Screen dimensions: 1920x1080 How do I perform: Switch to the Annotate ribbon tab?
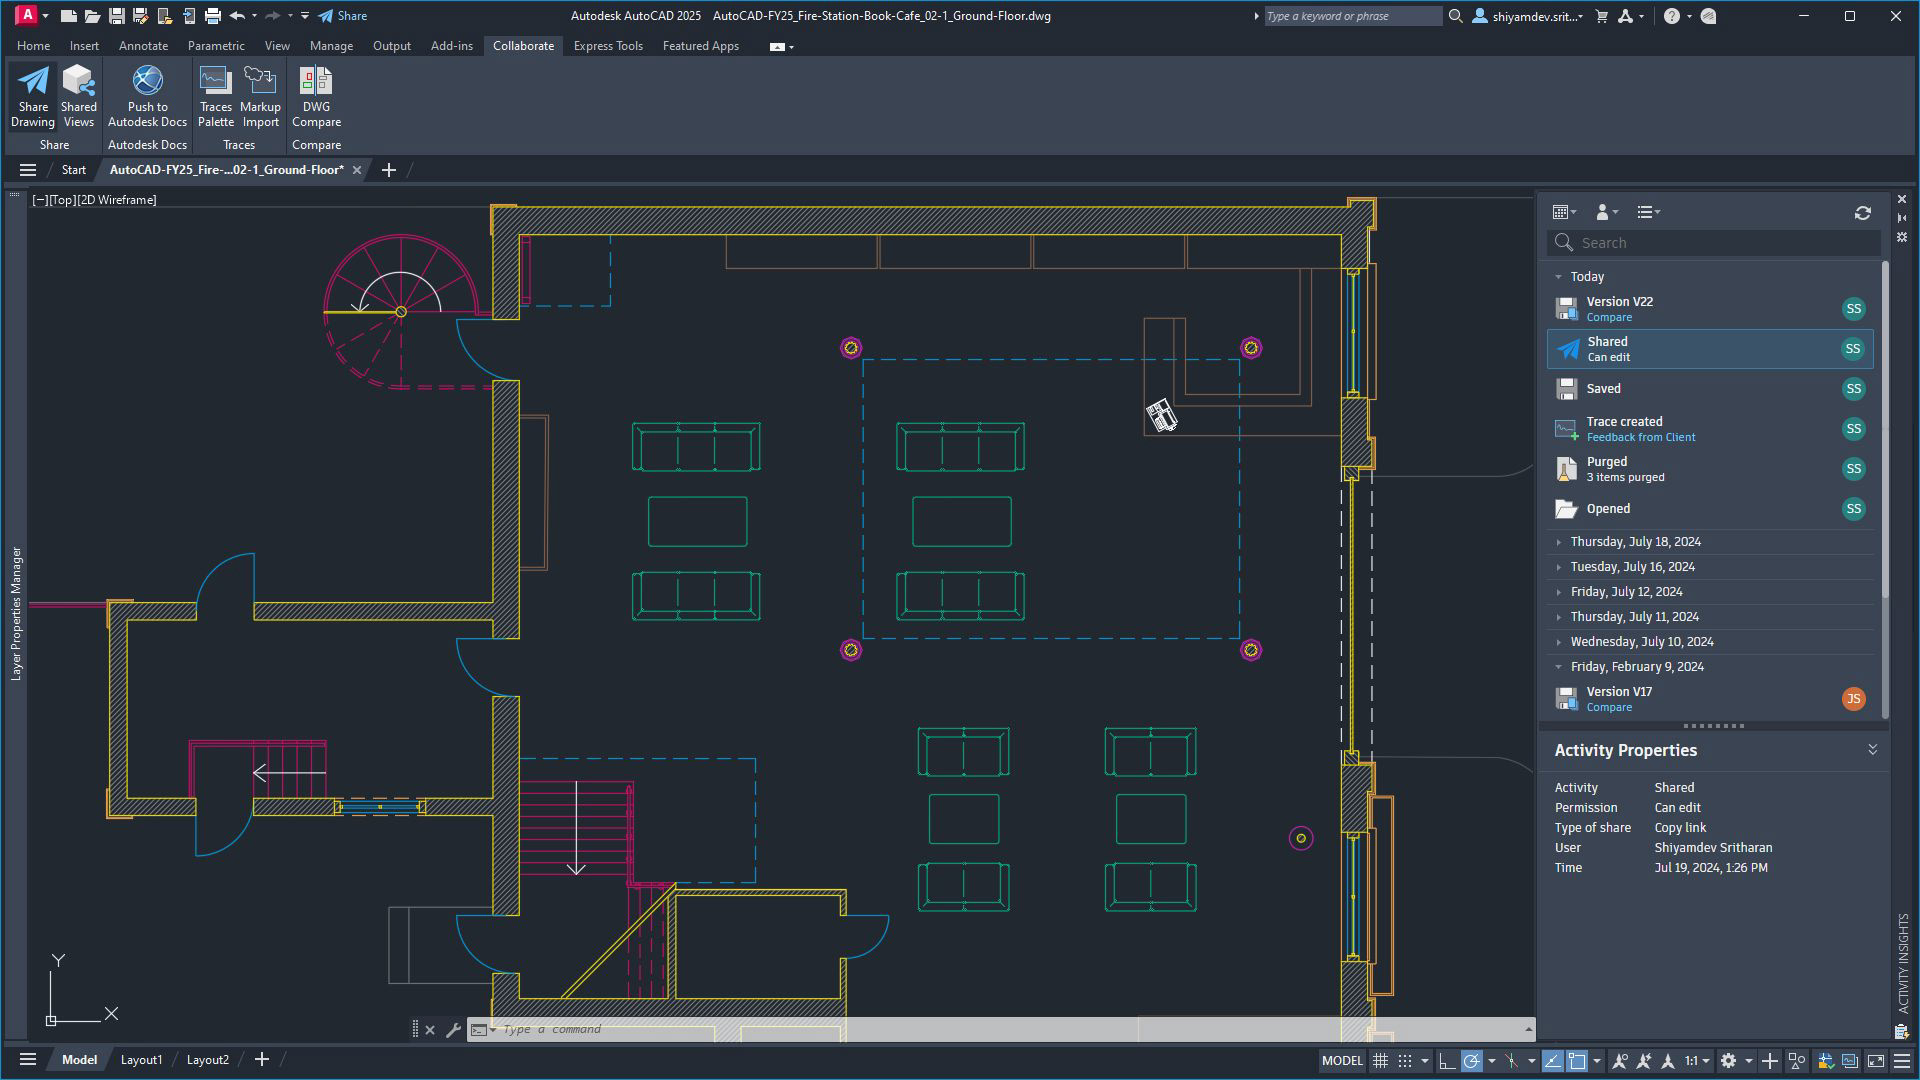coord(143,46)
